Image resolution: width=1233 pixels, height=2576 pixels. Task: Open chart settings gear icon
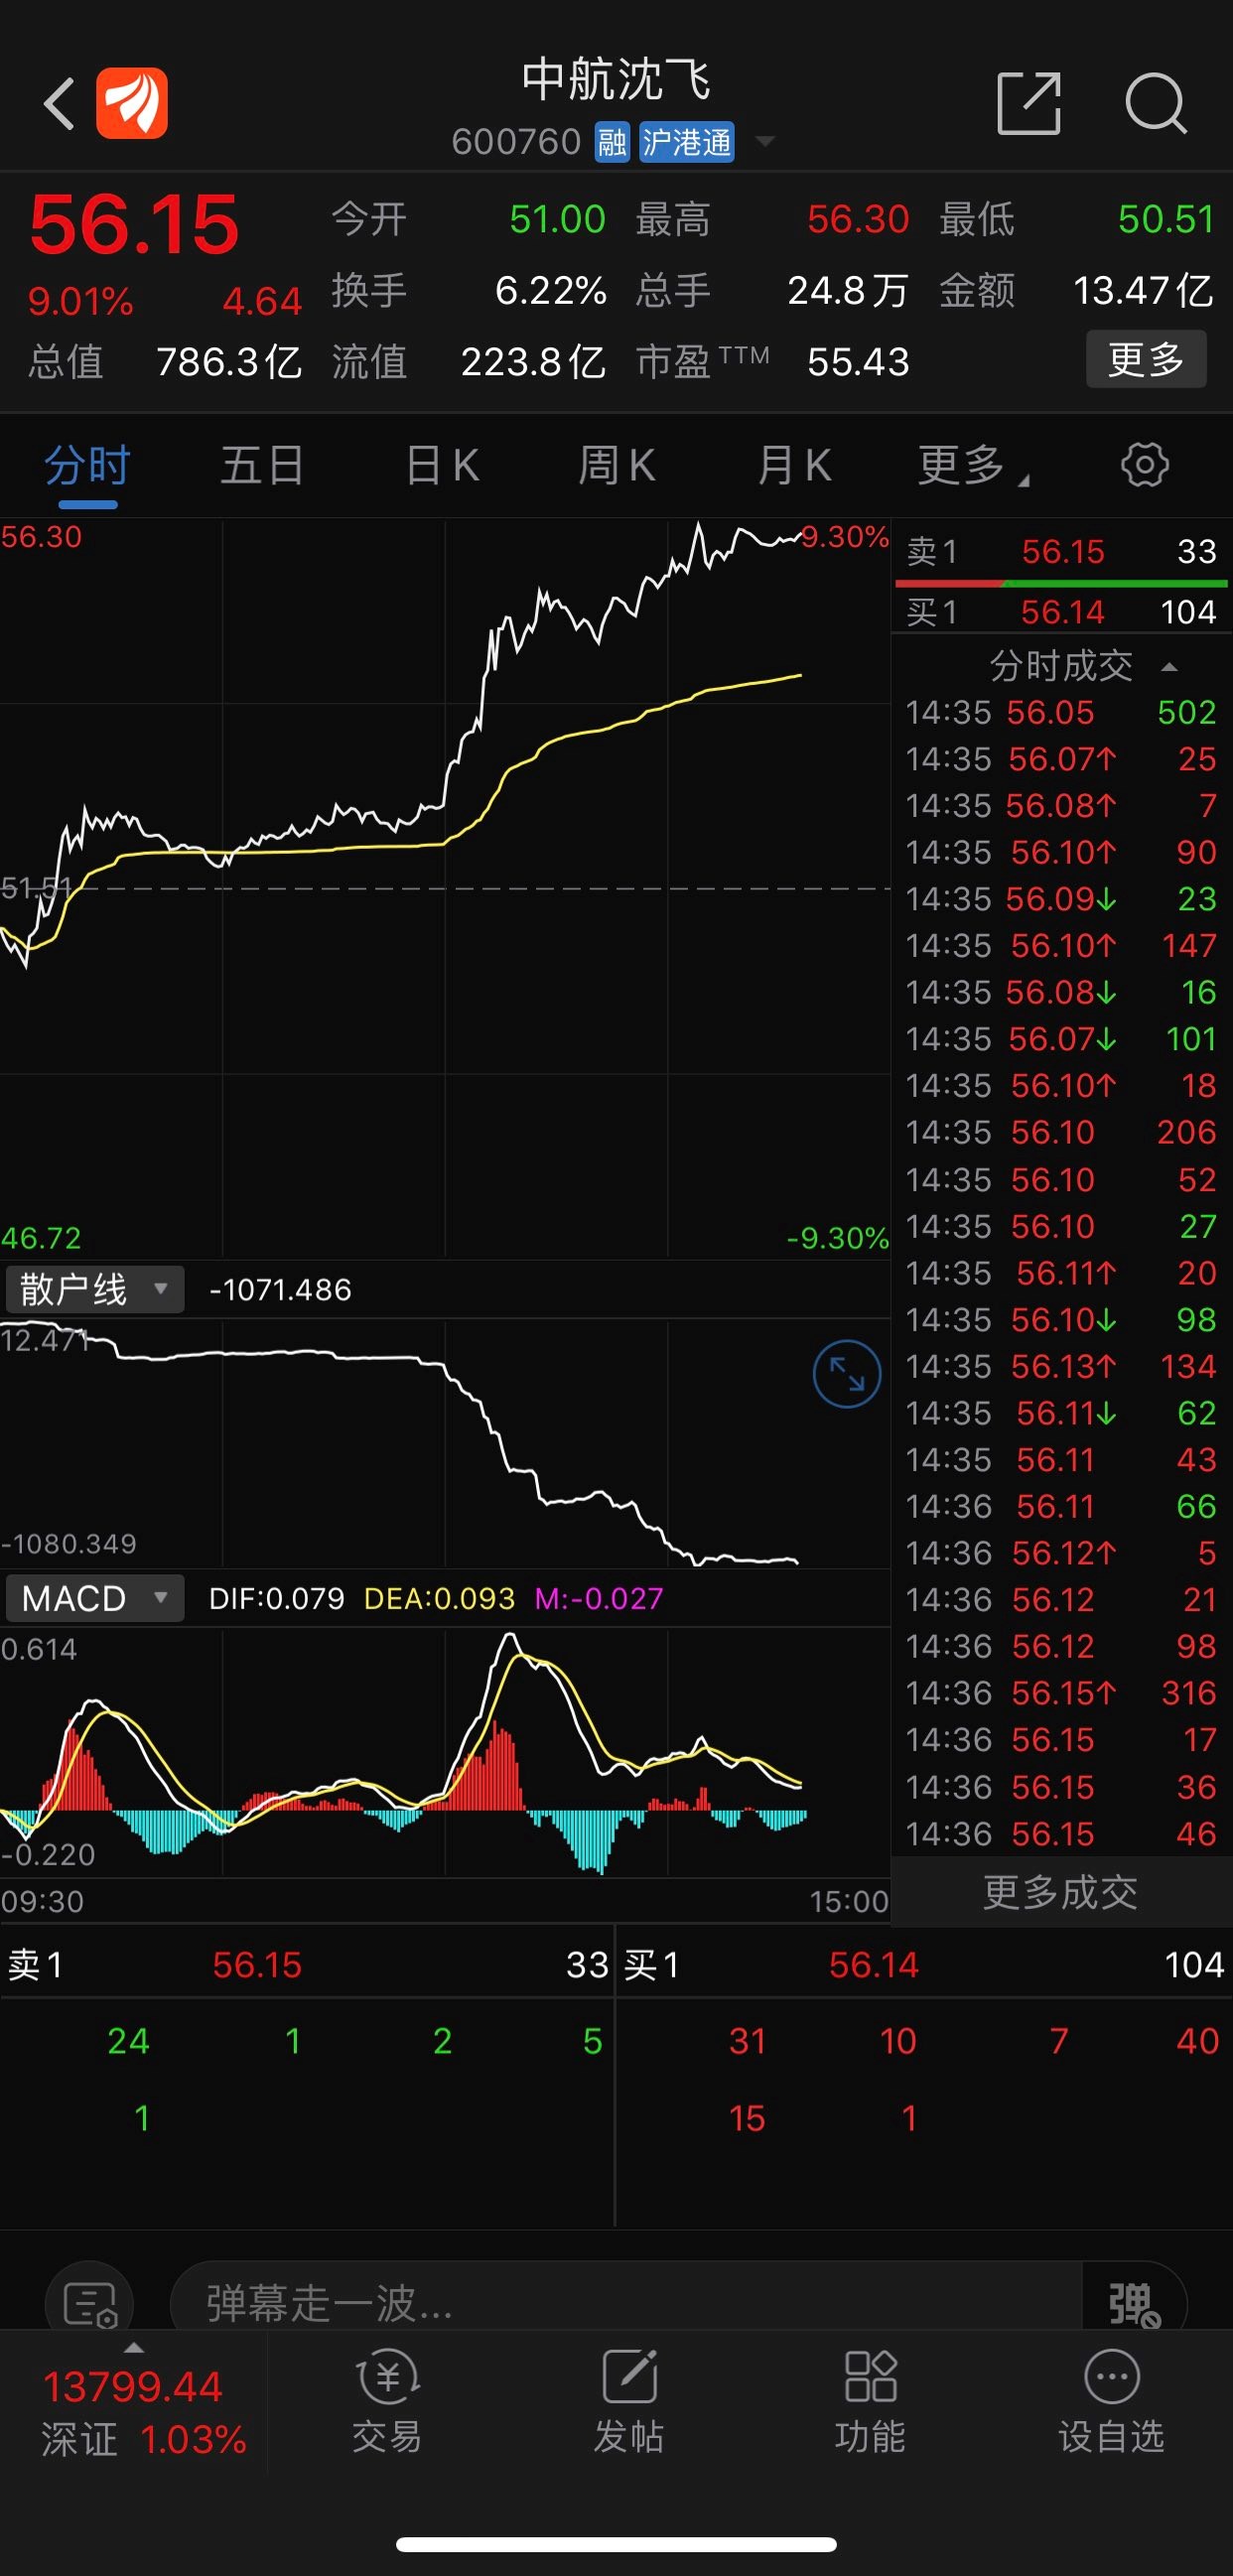coord(1144,465)
